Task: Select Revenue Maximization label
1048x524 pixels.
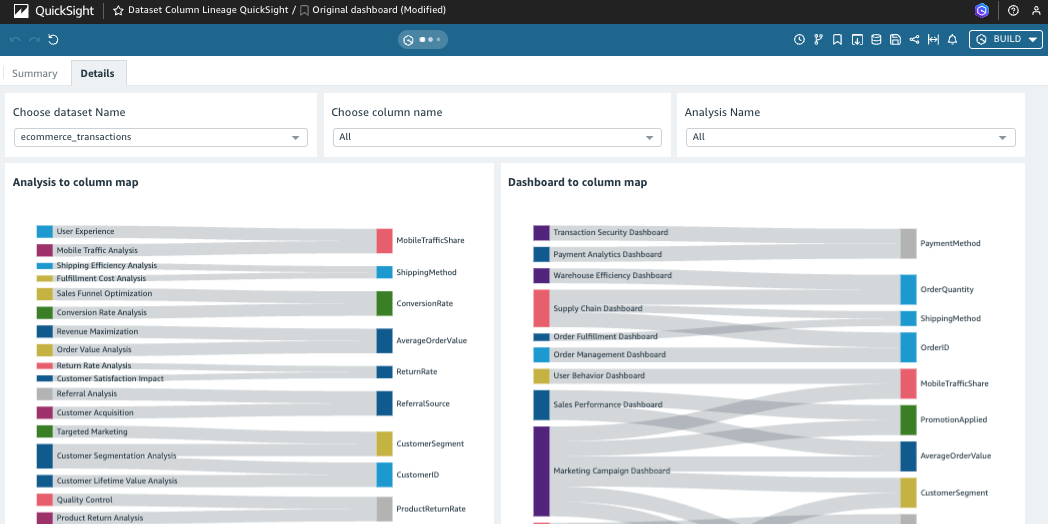Action: pyautogui.click(x=98, y=332)
